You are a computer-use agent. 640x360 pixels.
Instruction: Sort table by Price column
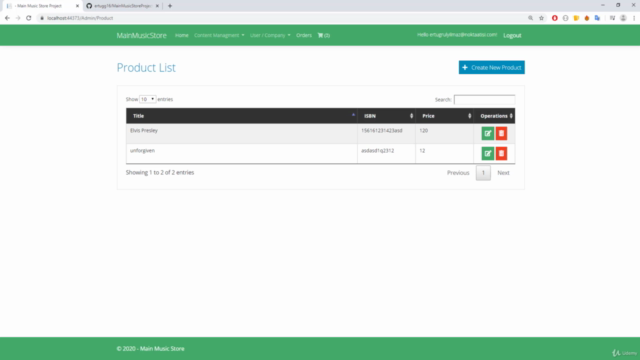[445, 116]
